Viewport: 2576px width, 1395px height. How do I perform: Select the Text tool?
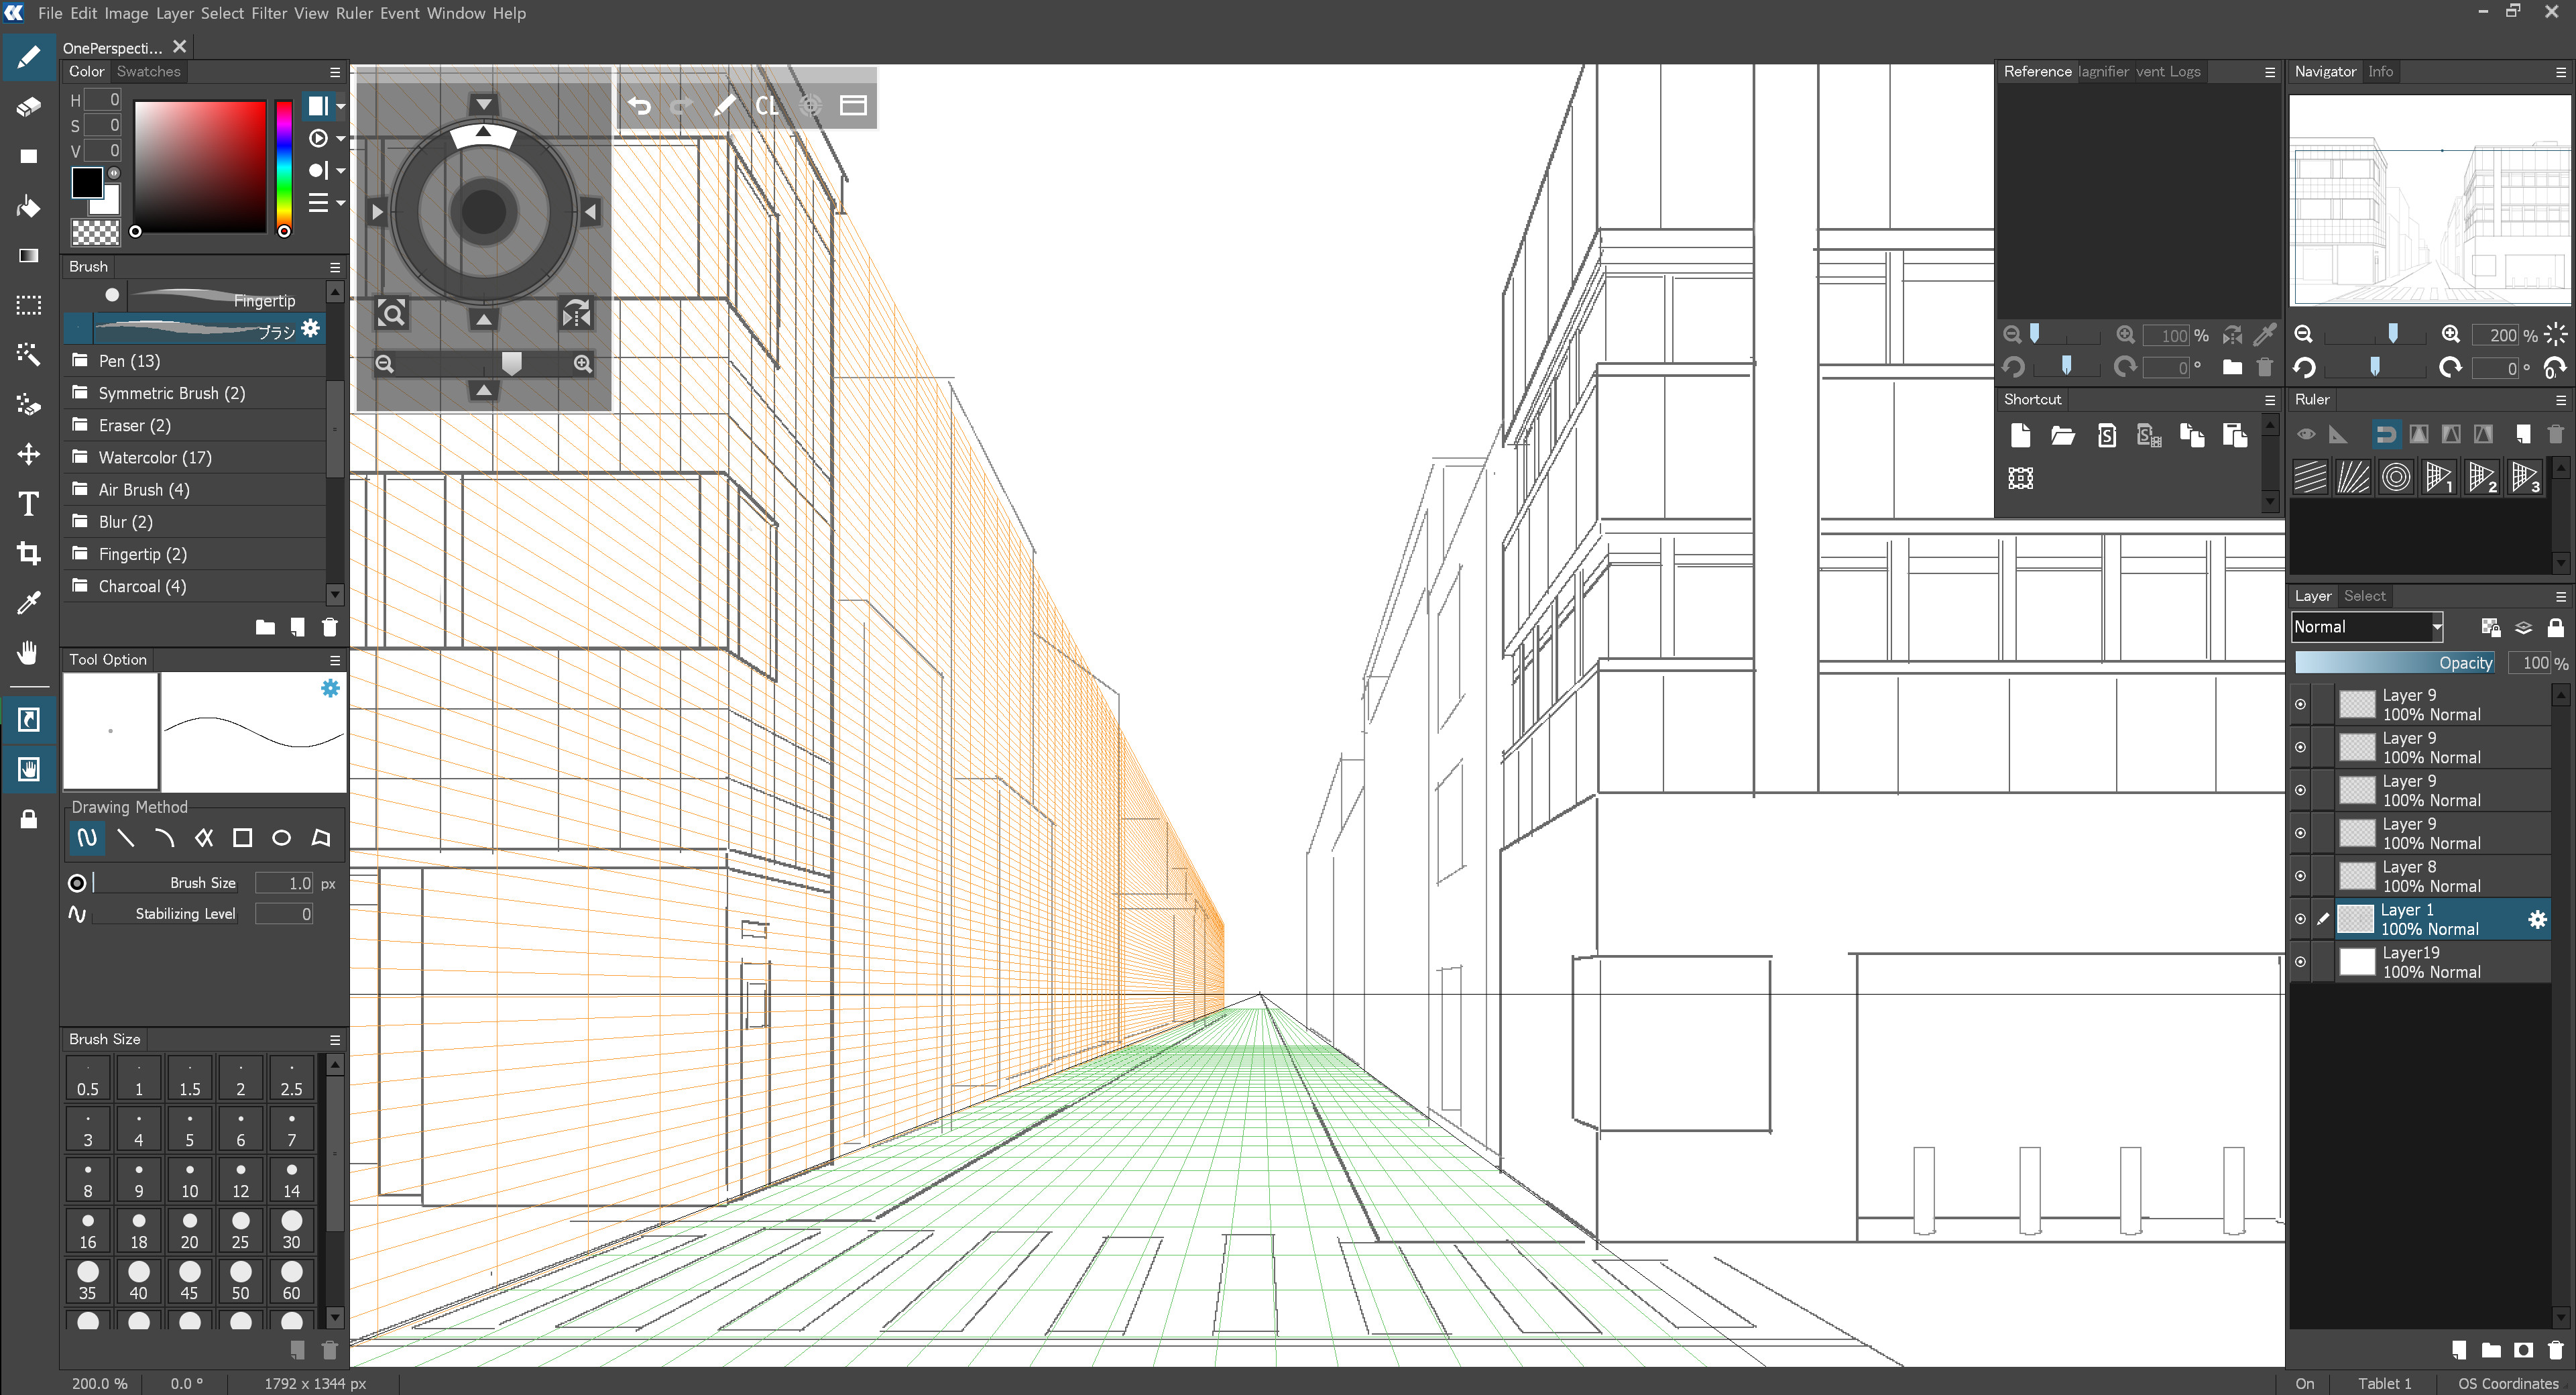[x=28, y=505]
